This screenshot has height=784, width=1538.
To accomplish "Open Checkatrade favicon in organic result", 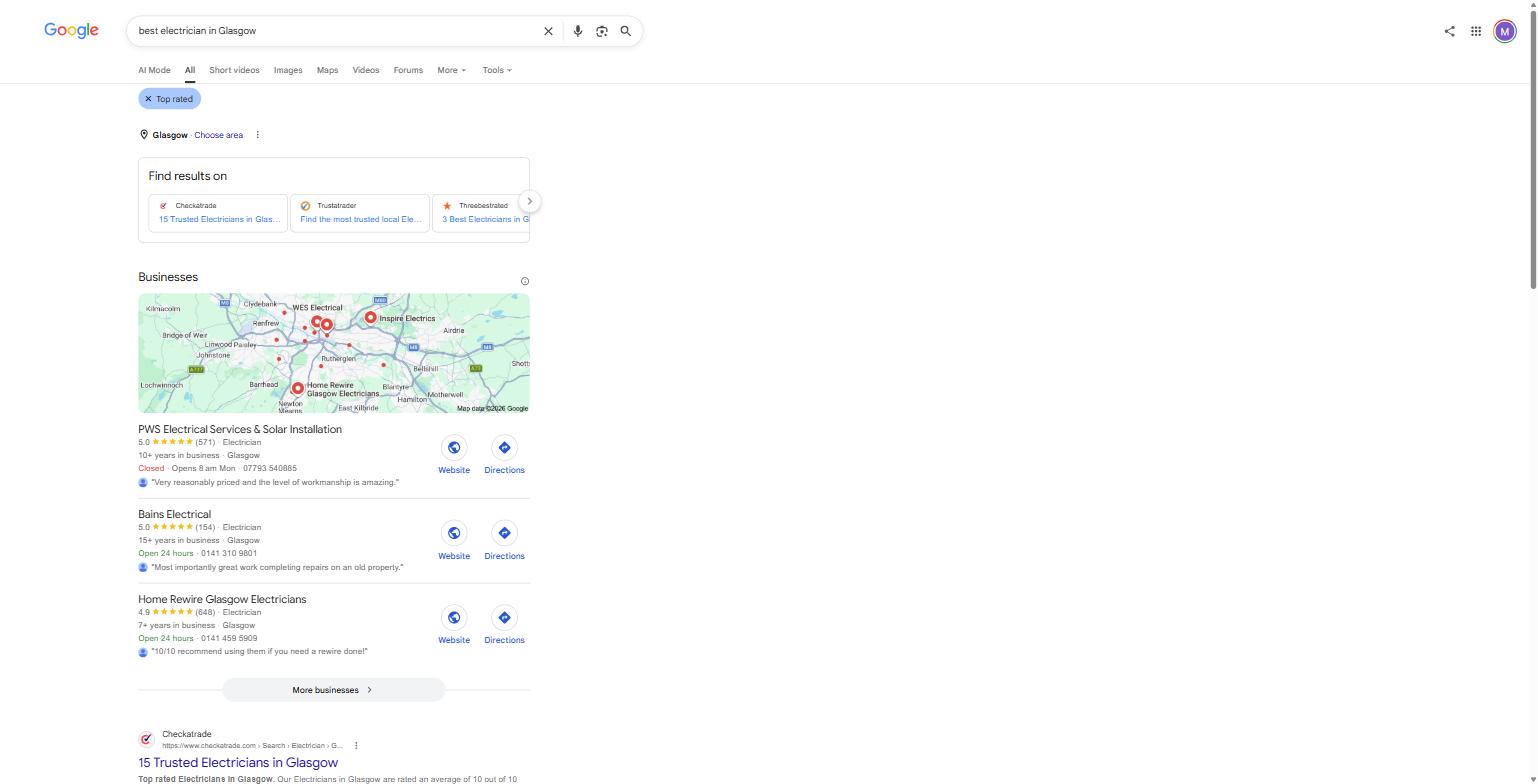I will 146,739.
